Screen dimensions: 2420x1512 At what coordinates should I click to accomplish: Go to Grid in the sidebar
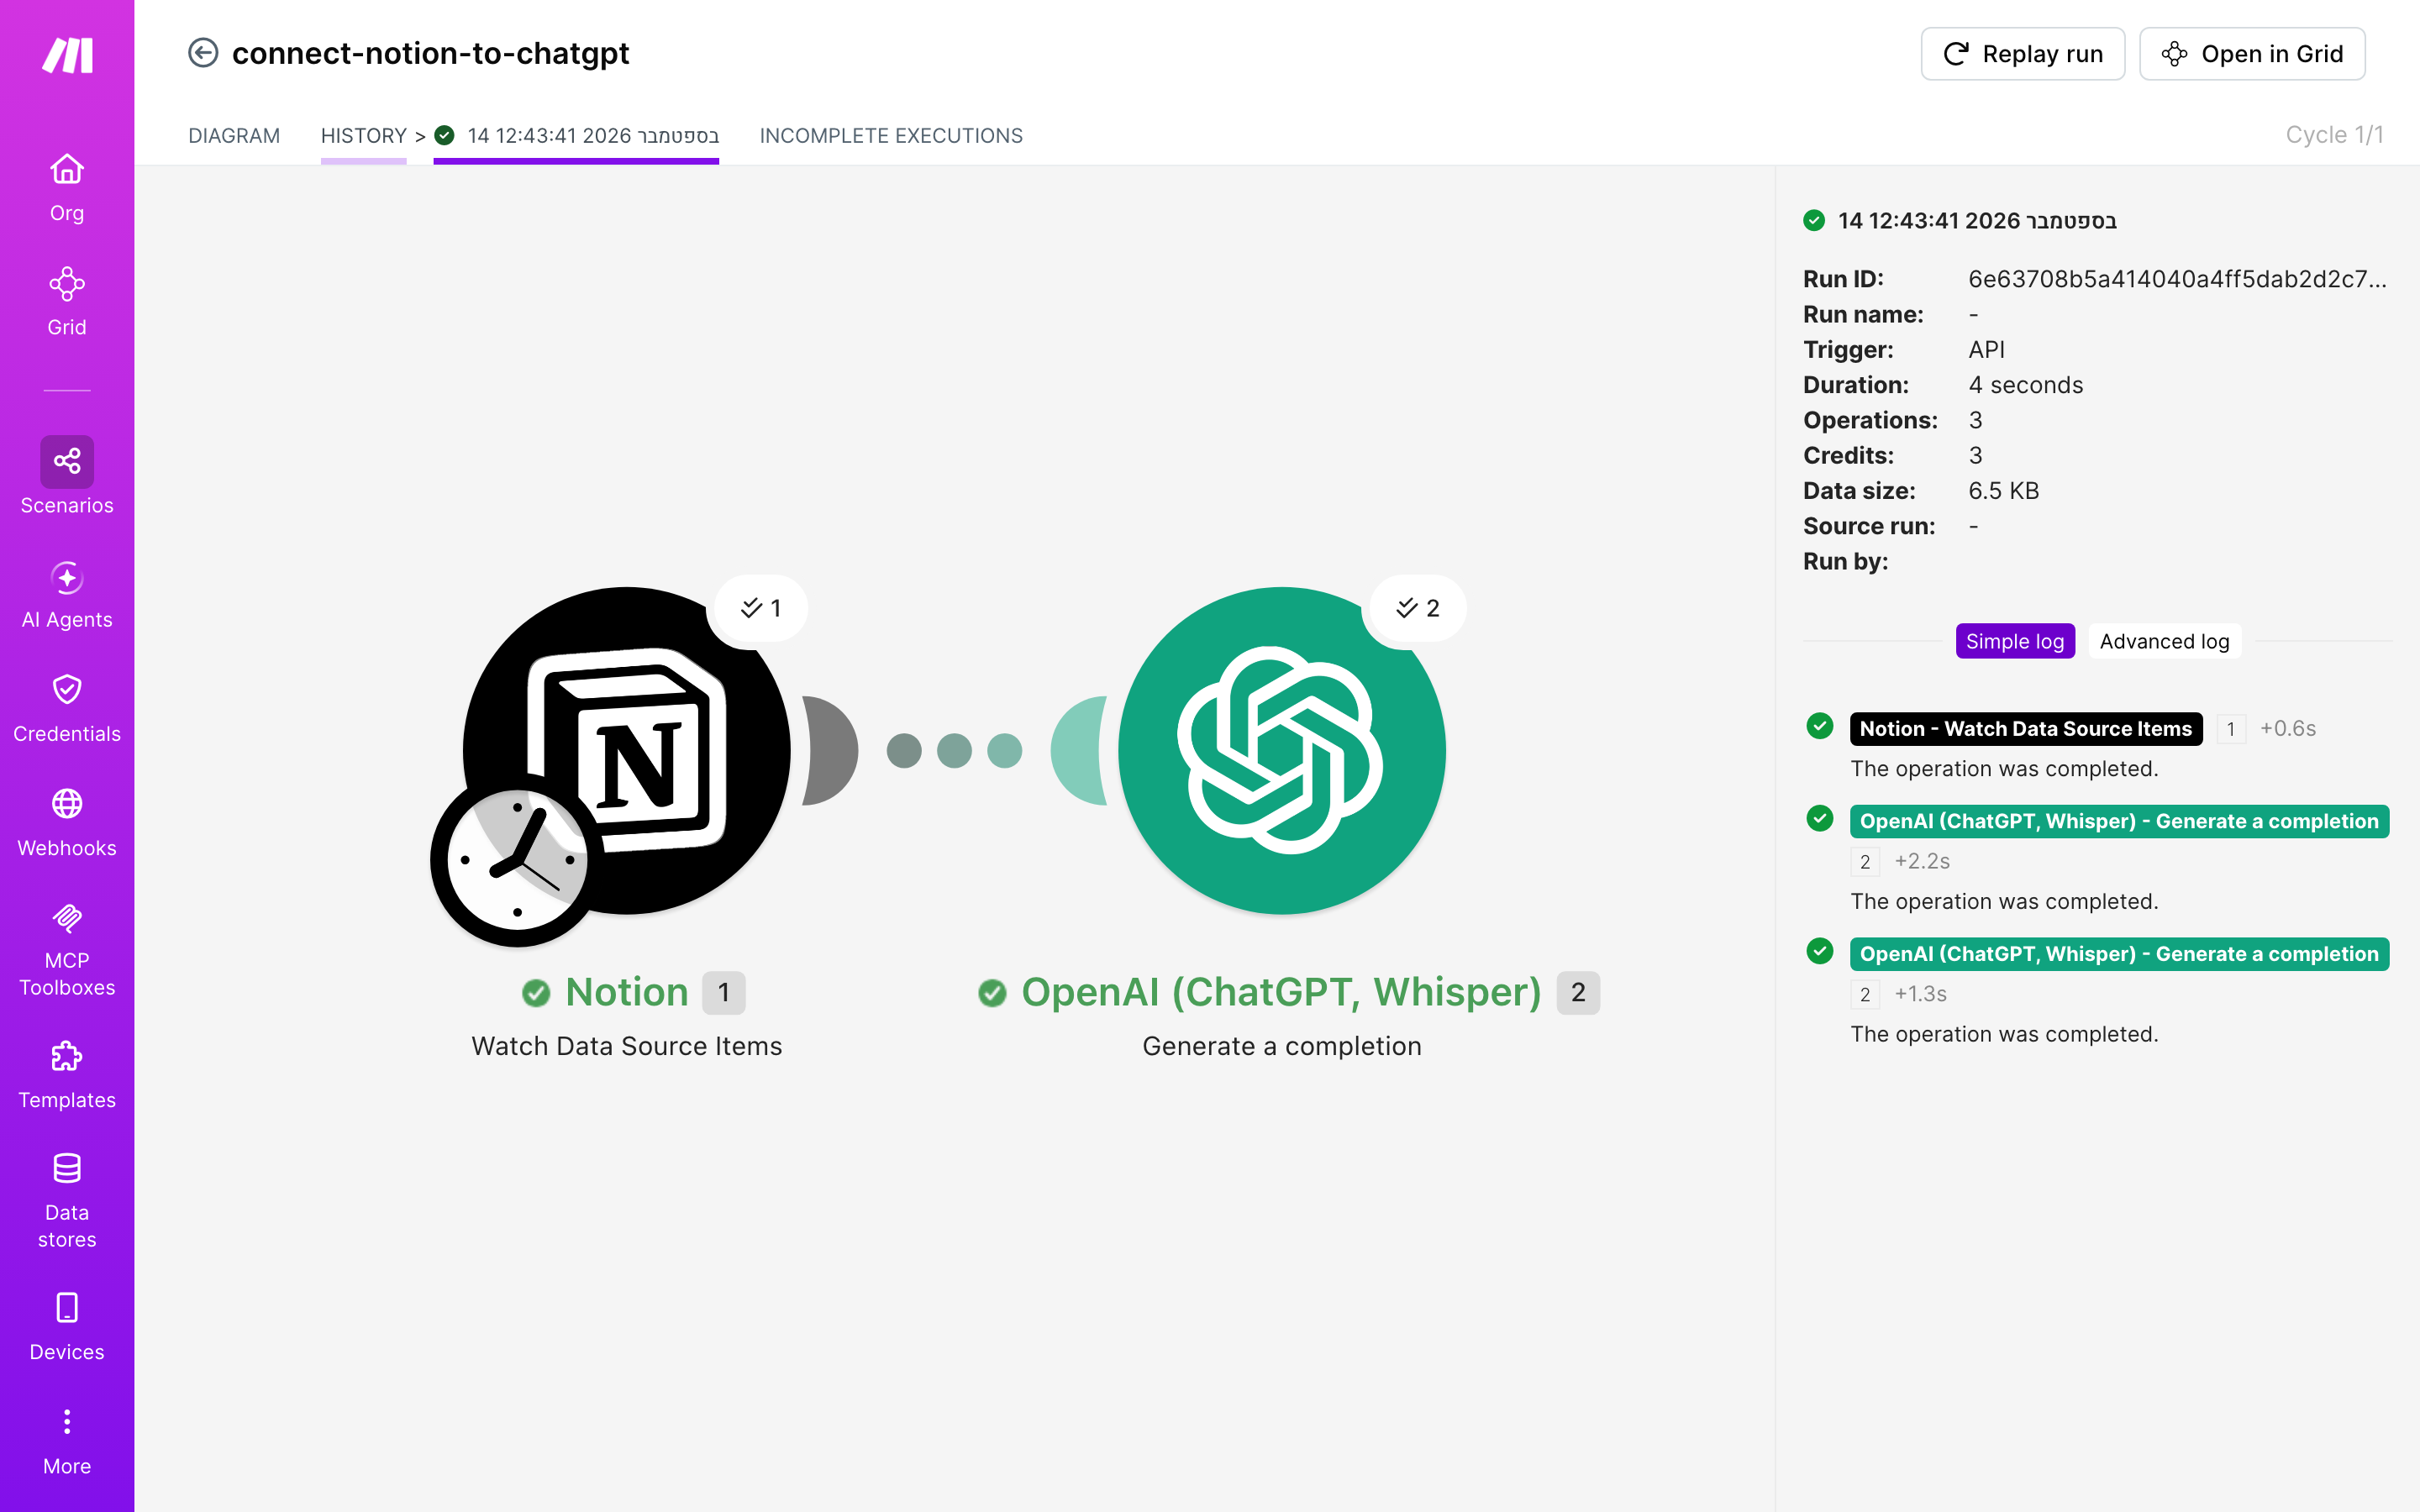67,302
